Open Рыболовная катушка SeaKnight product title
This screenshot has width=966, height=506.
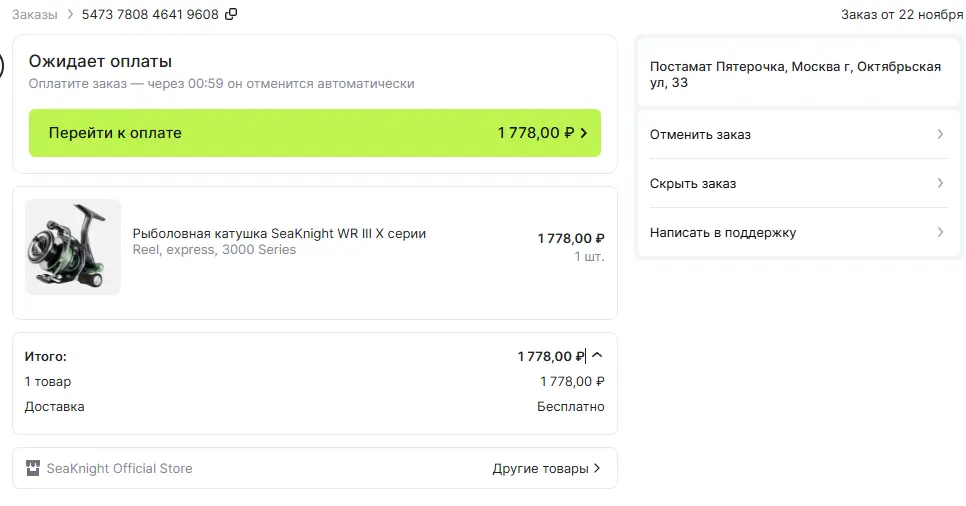[279, 234]
